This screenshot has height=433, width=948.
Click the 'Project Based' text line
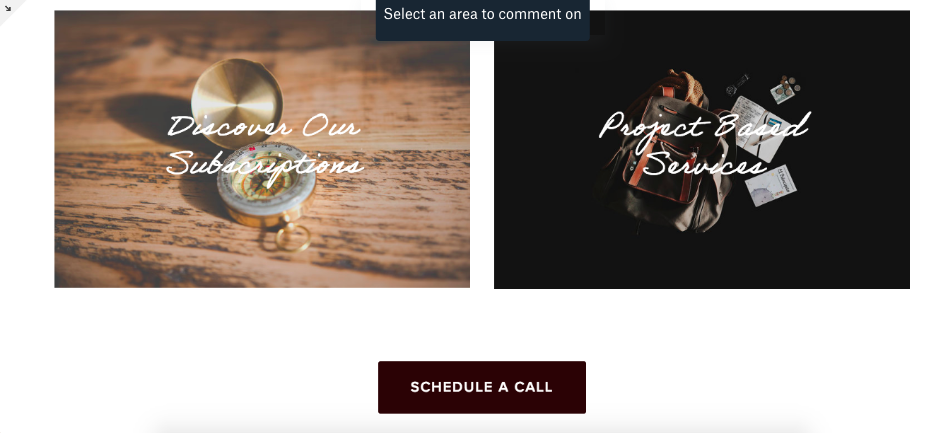click(704, 128)
